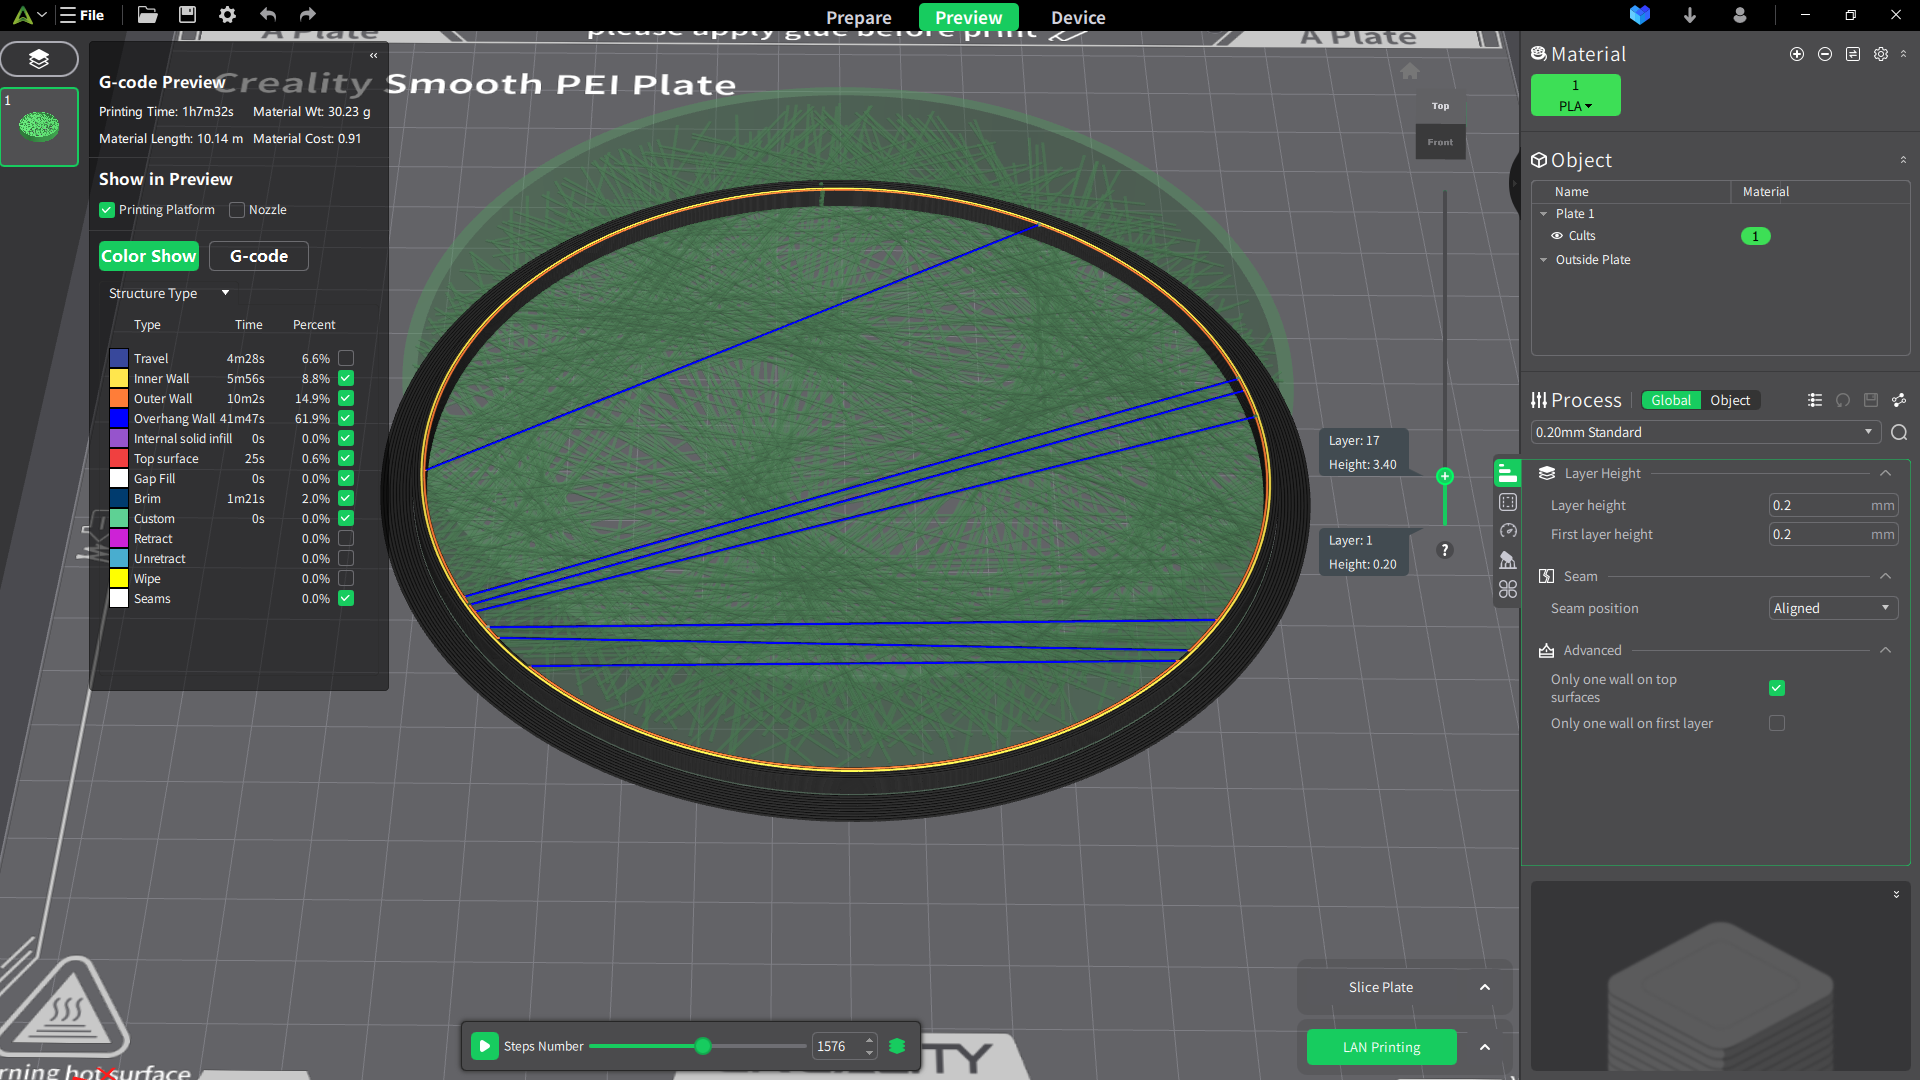Add a material with the plus icon
Viewport: 1920px width, 1080px height.
coord(1797,54)
